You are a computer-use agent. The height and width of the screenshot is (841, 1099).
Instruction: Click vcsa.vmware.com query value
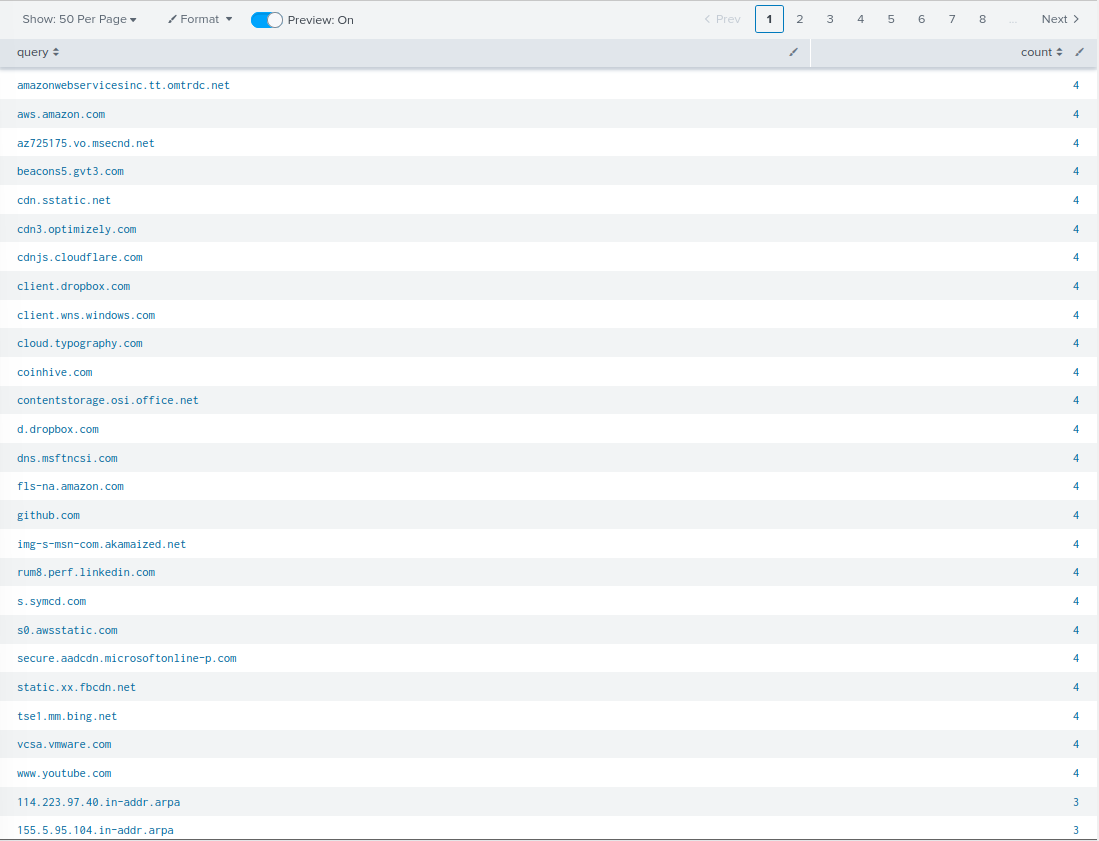(64, 744)
